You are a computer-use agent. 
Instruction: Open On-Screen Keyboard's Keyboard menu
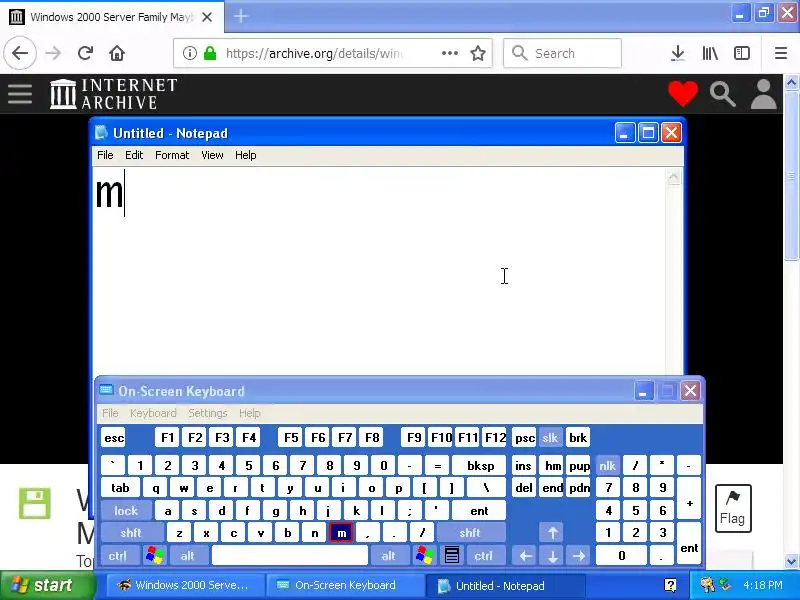click(x=153, y=413)
